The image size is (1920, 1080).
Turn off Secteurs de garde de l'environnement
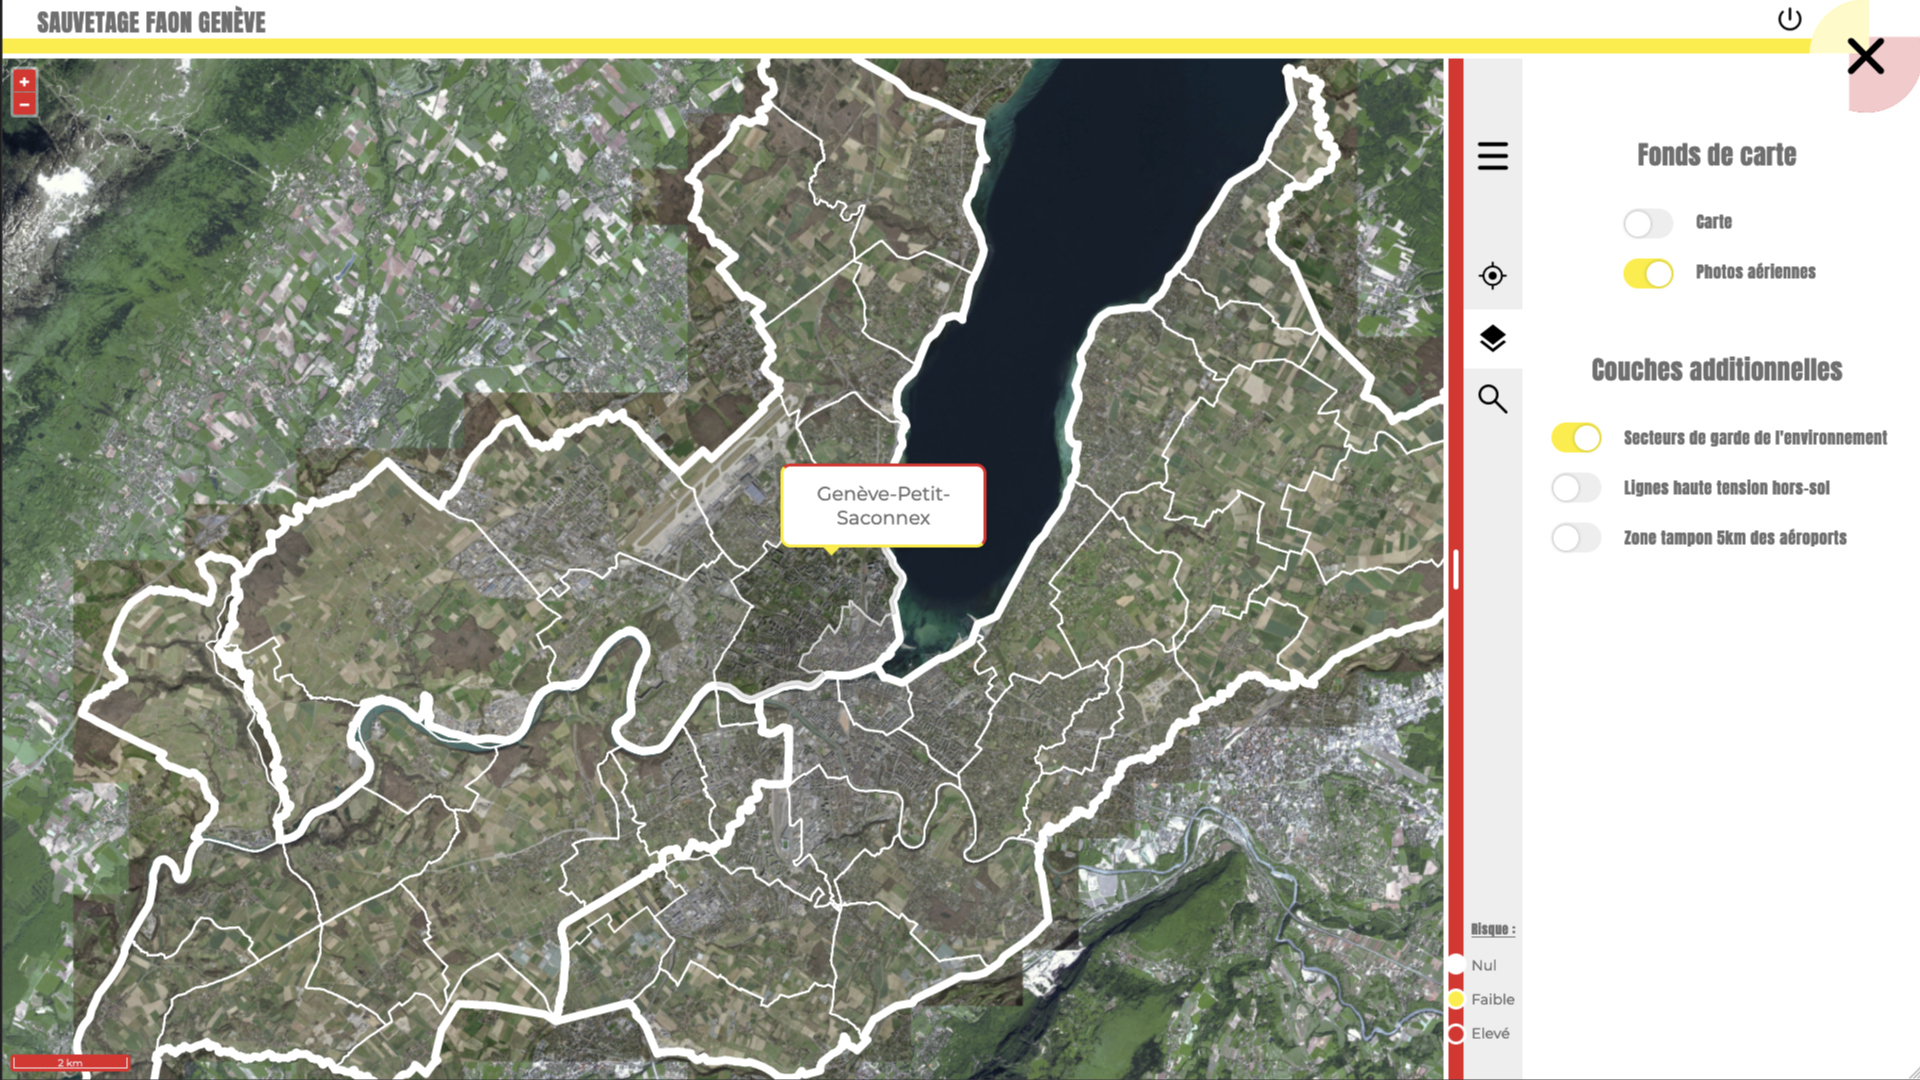[1575, 438]
